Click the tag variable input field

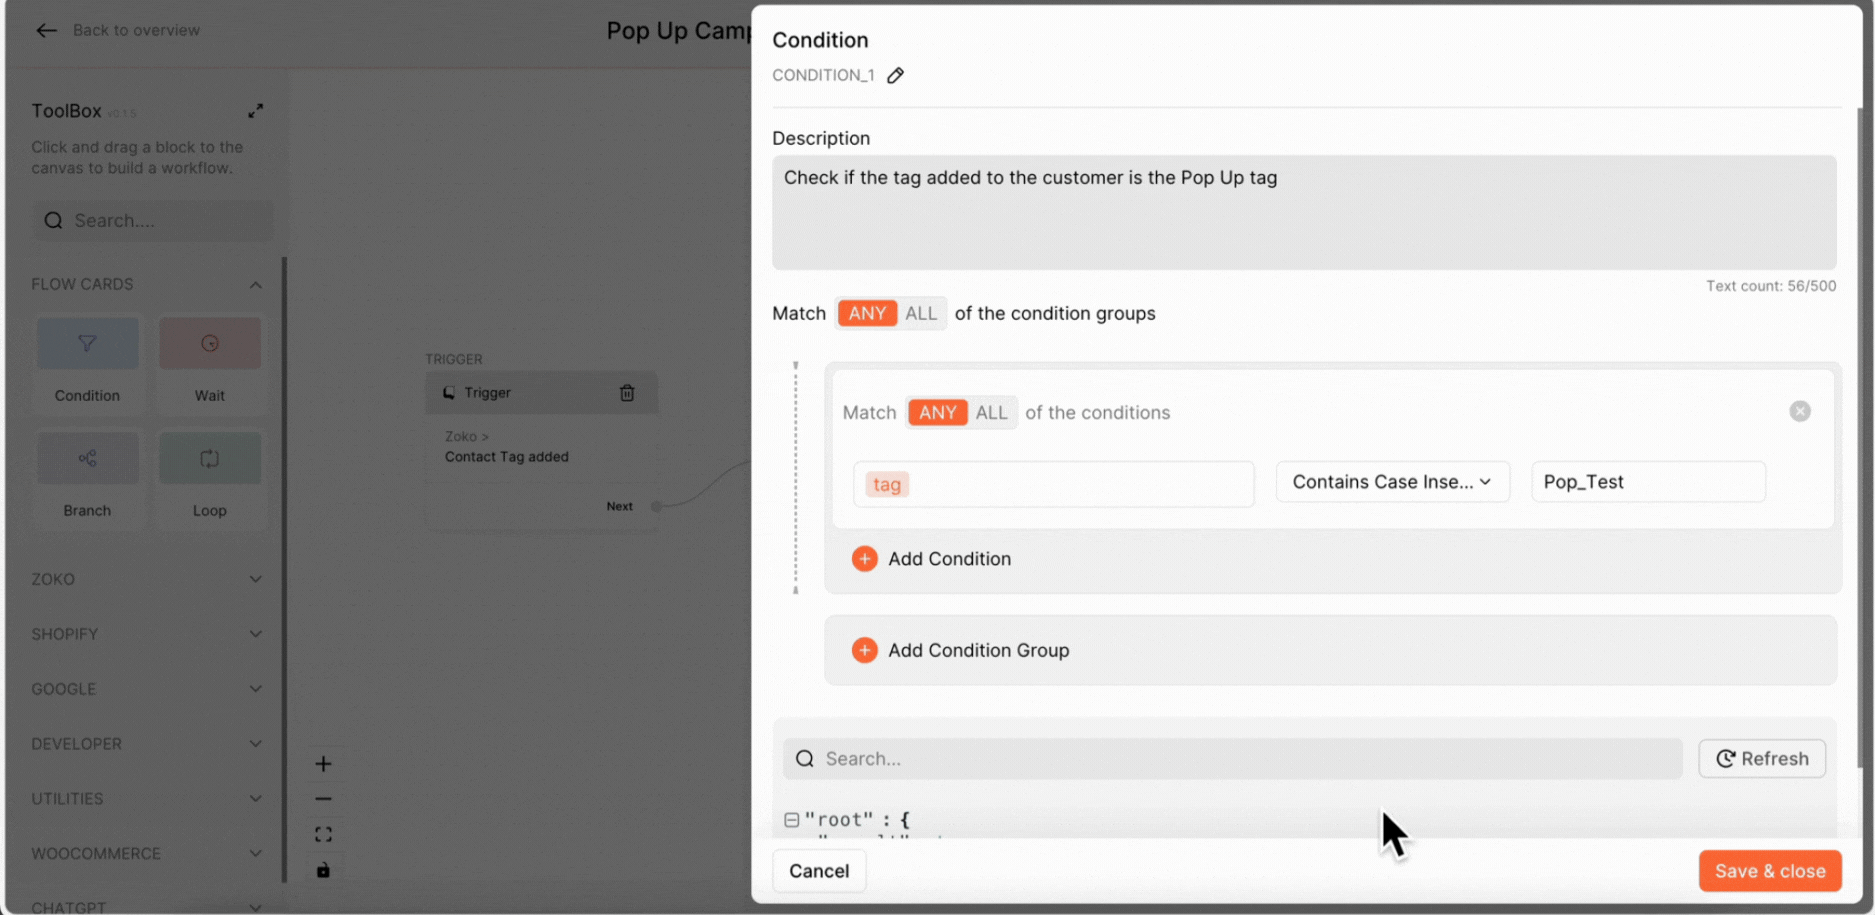(1054, 484)
